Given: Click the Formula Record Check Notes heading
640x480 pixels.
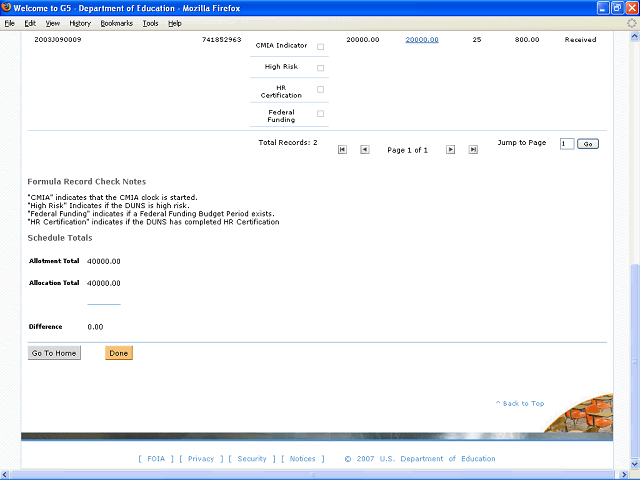Looking at the screenshot, I should point(87,182).
